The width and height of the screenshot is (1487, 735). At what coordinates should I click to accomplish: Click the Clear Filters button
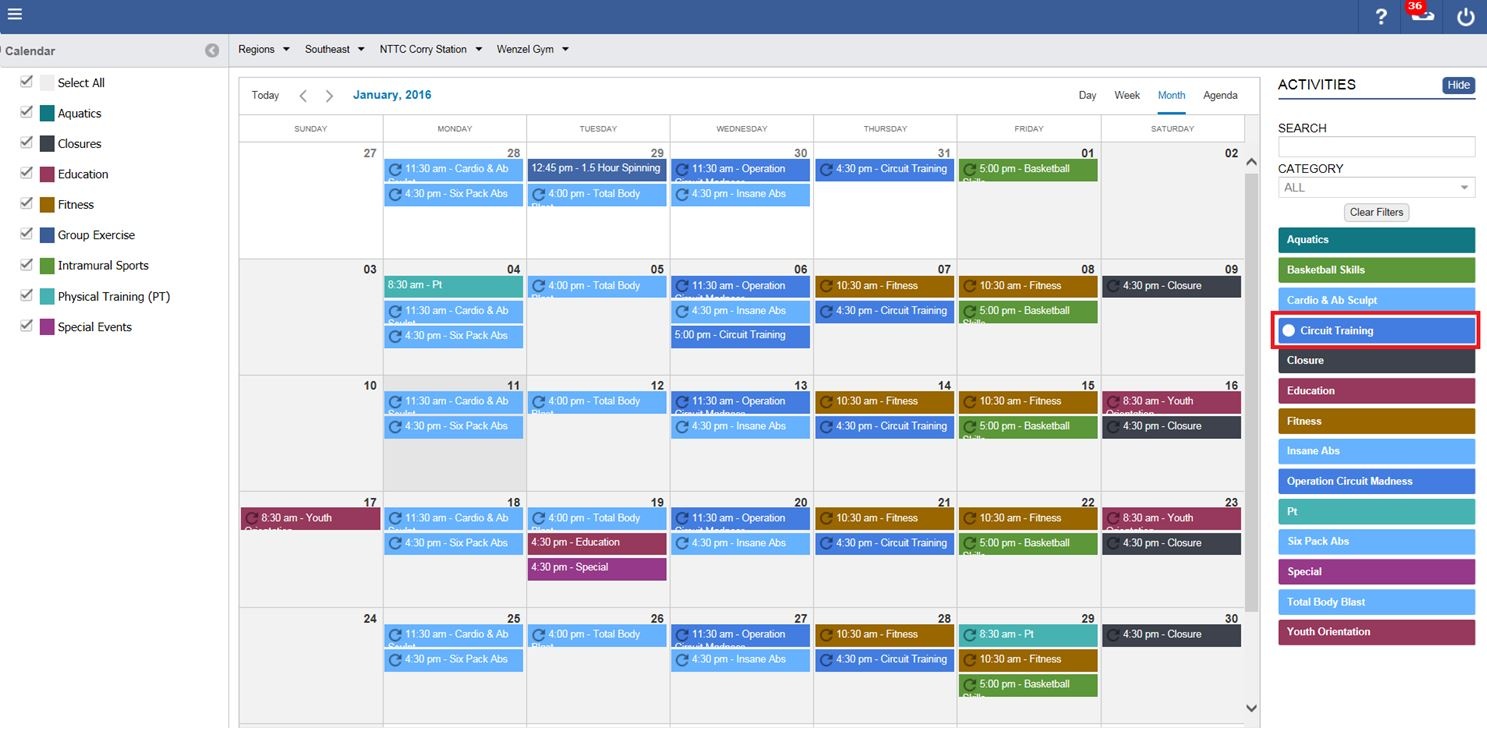pos(1376,212)
